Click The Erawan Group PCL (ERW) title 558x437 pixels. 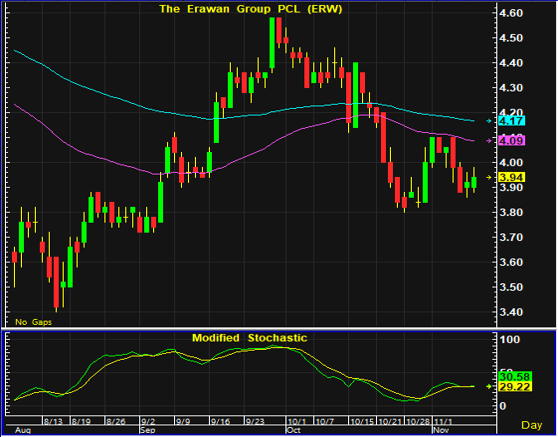pos(251,9)
